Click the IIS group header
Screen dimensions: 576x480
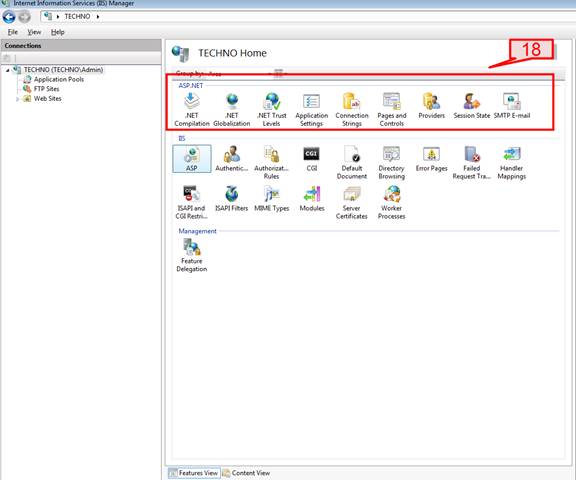click(x=182, y=138)
